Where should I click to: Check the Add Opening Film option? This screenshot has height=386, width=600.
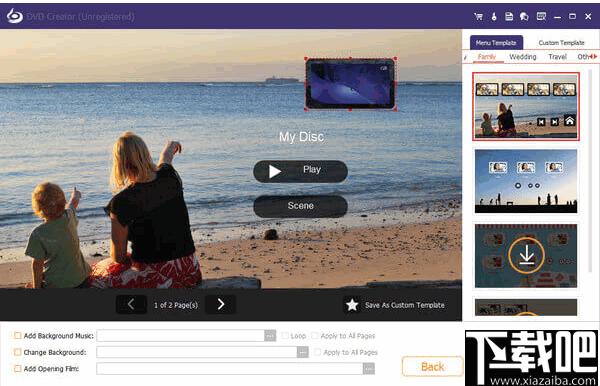(x=18, y=368)
